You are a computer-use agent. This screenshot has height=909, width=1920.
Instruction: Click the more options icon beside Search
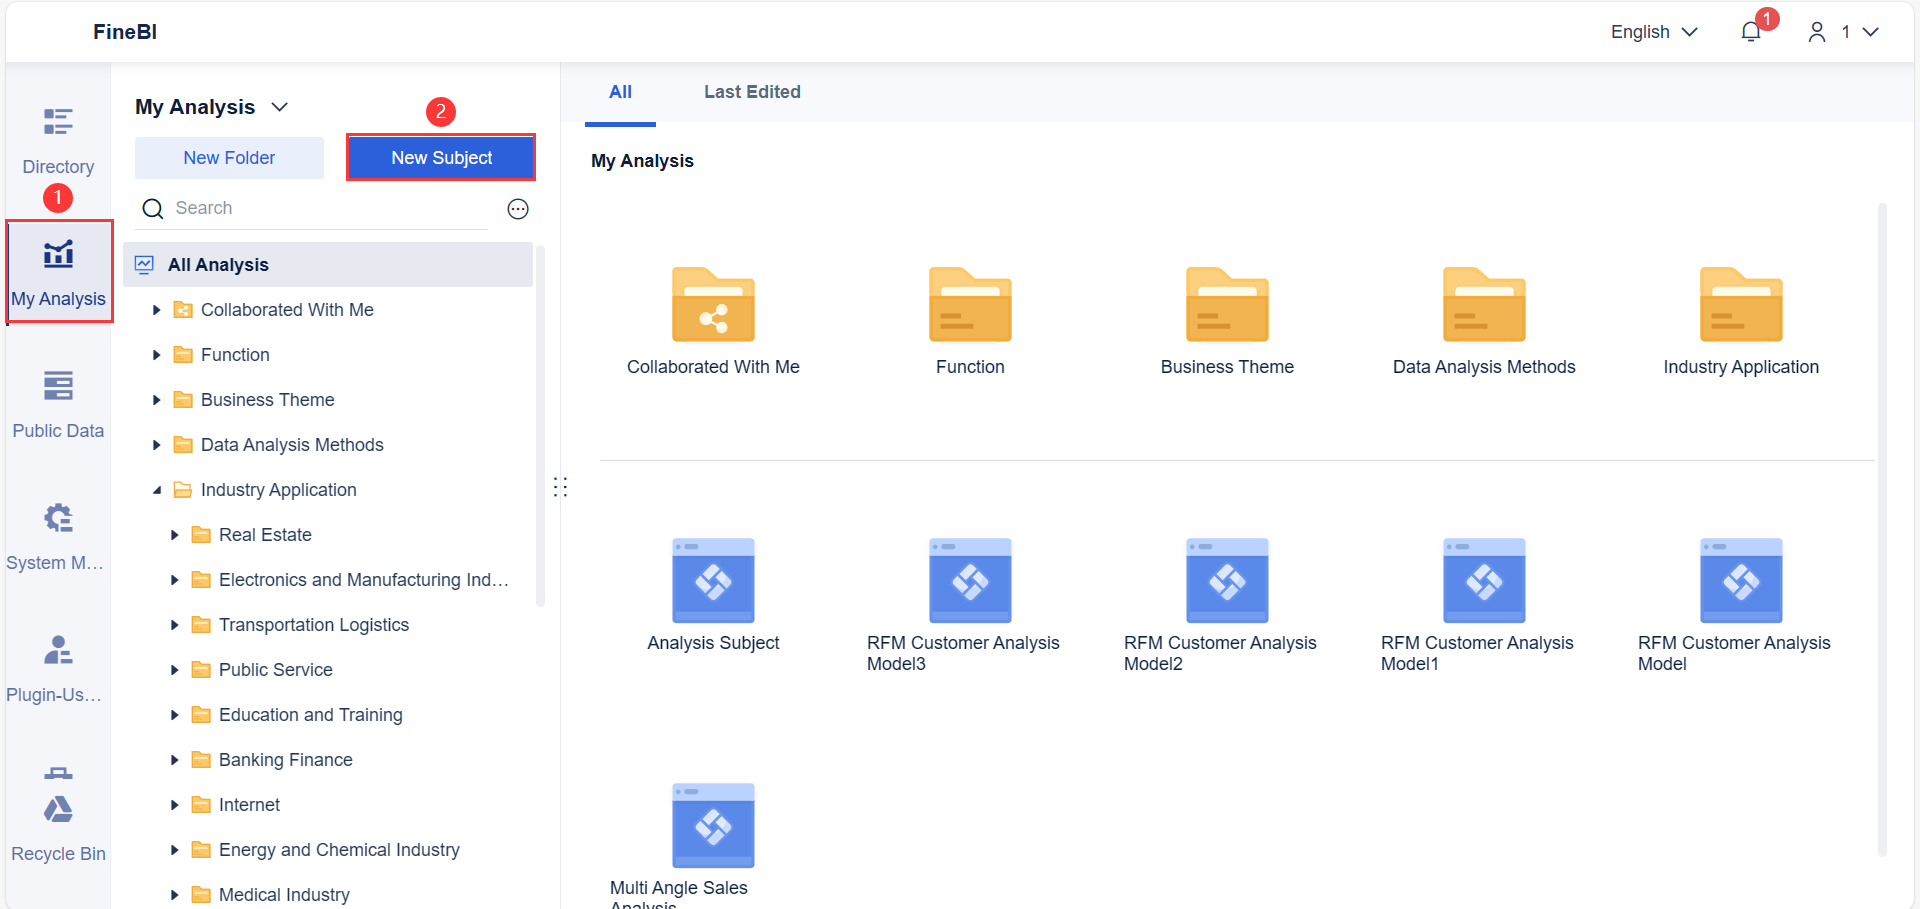pos(518,209)
